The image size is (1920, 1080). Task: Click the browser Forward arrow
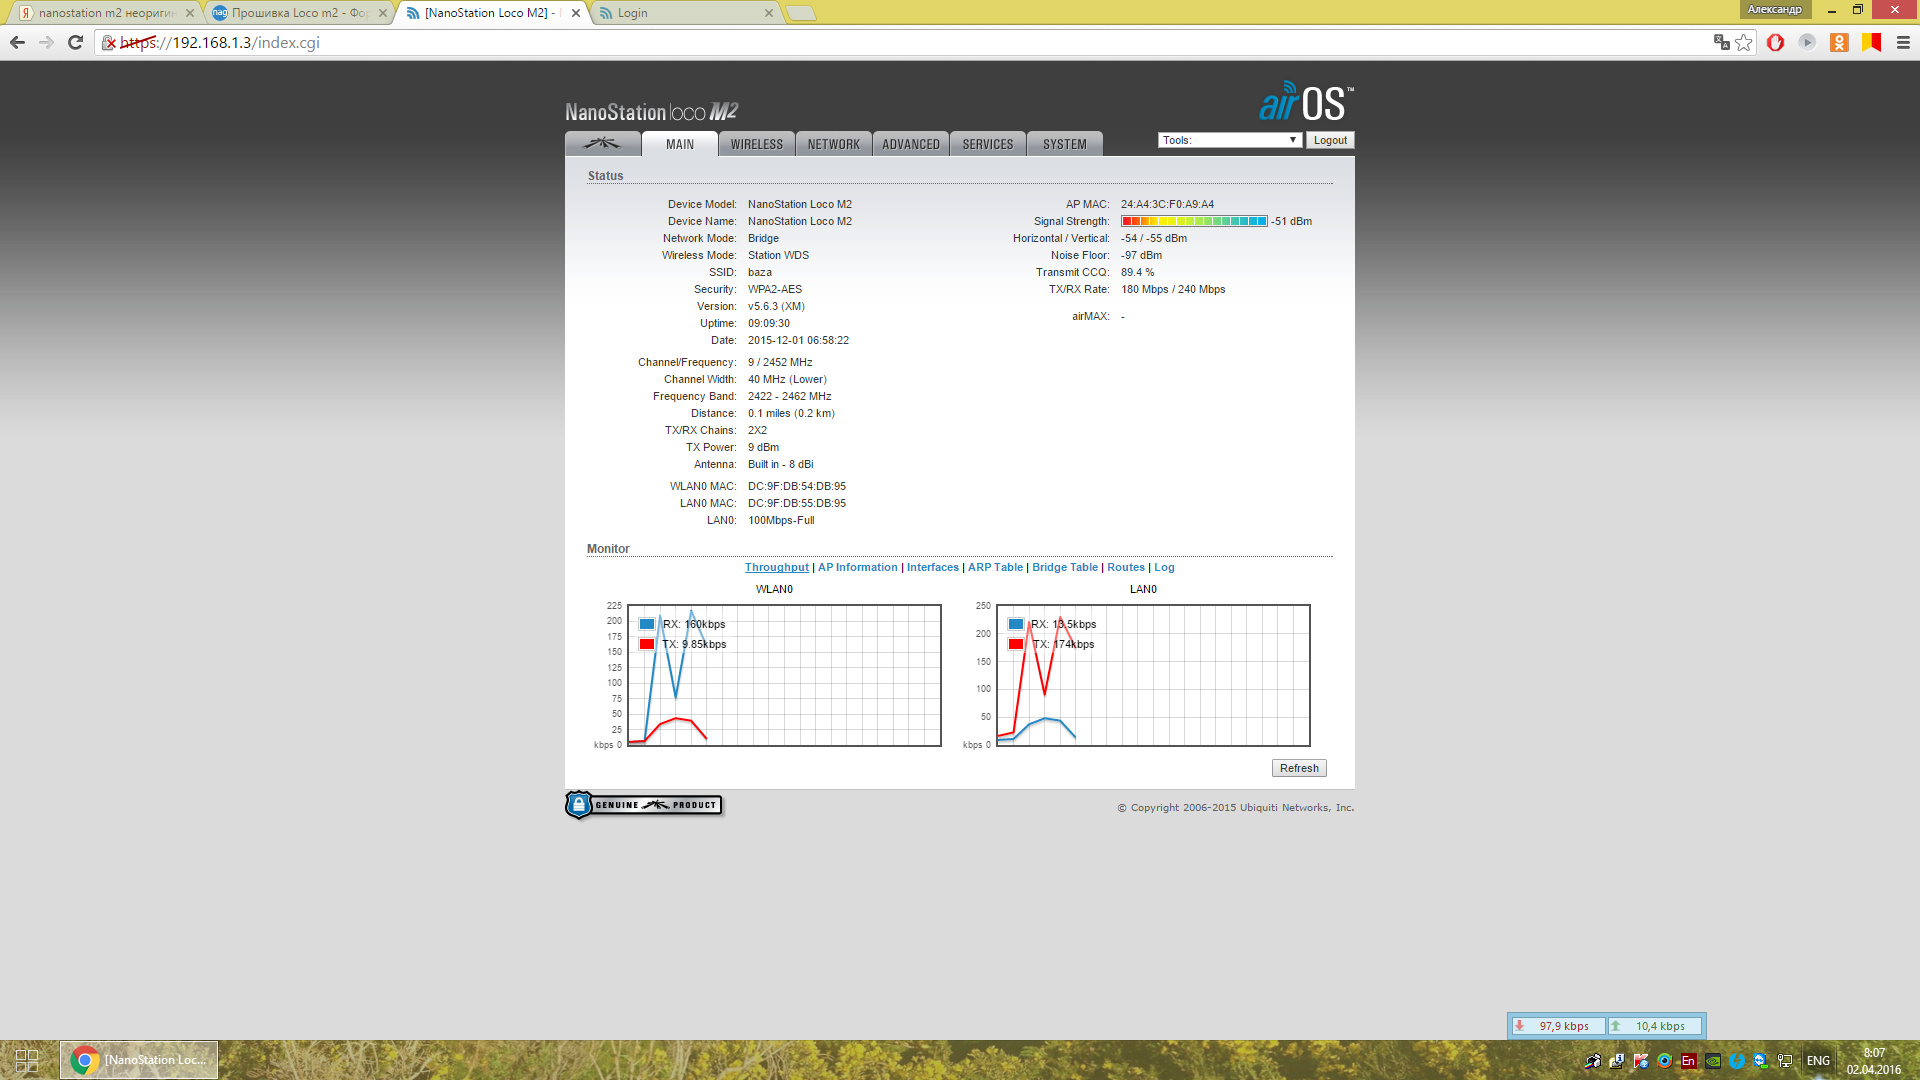click(46, 42)
